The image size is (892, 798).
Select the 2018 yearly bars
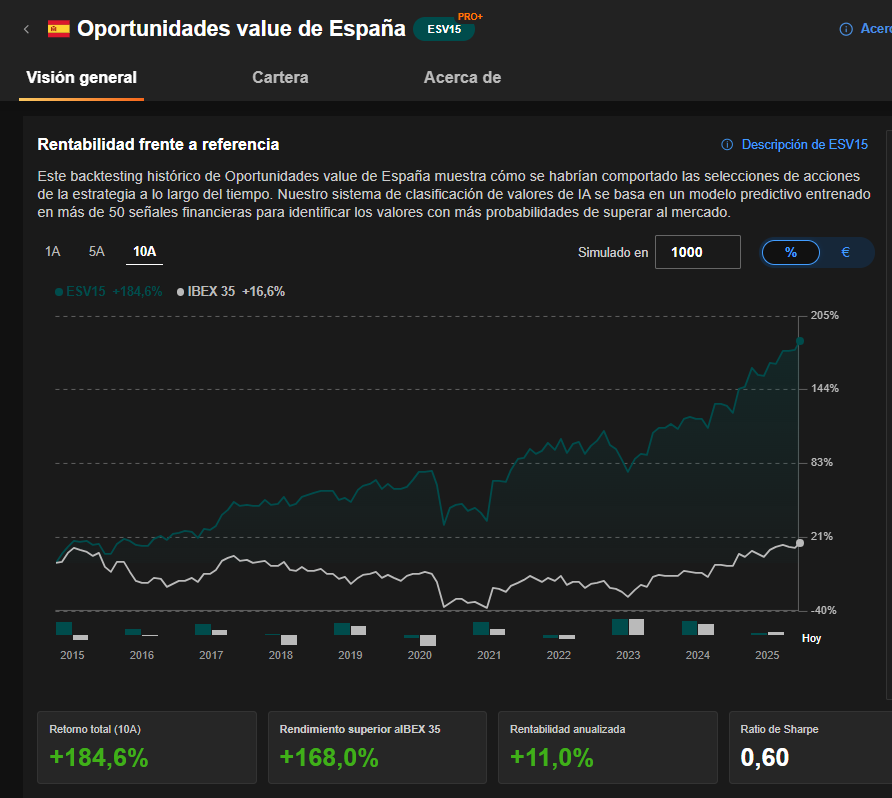point(280,639)
